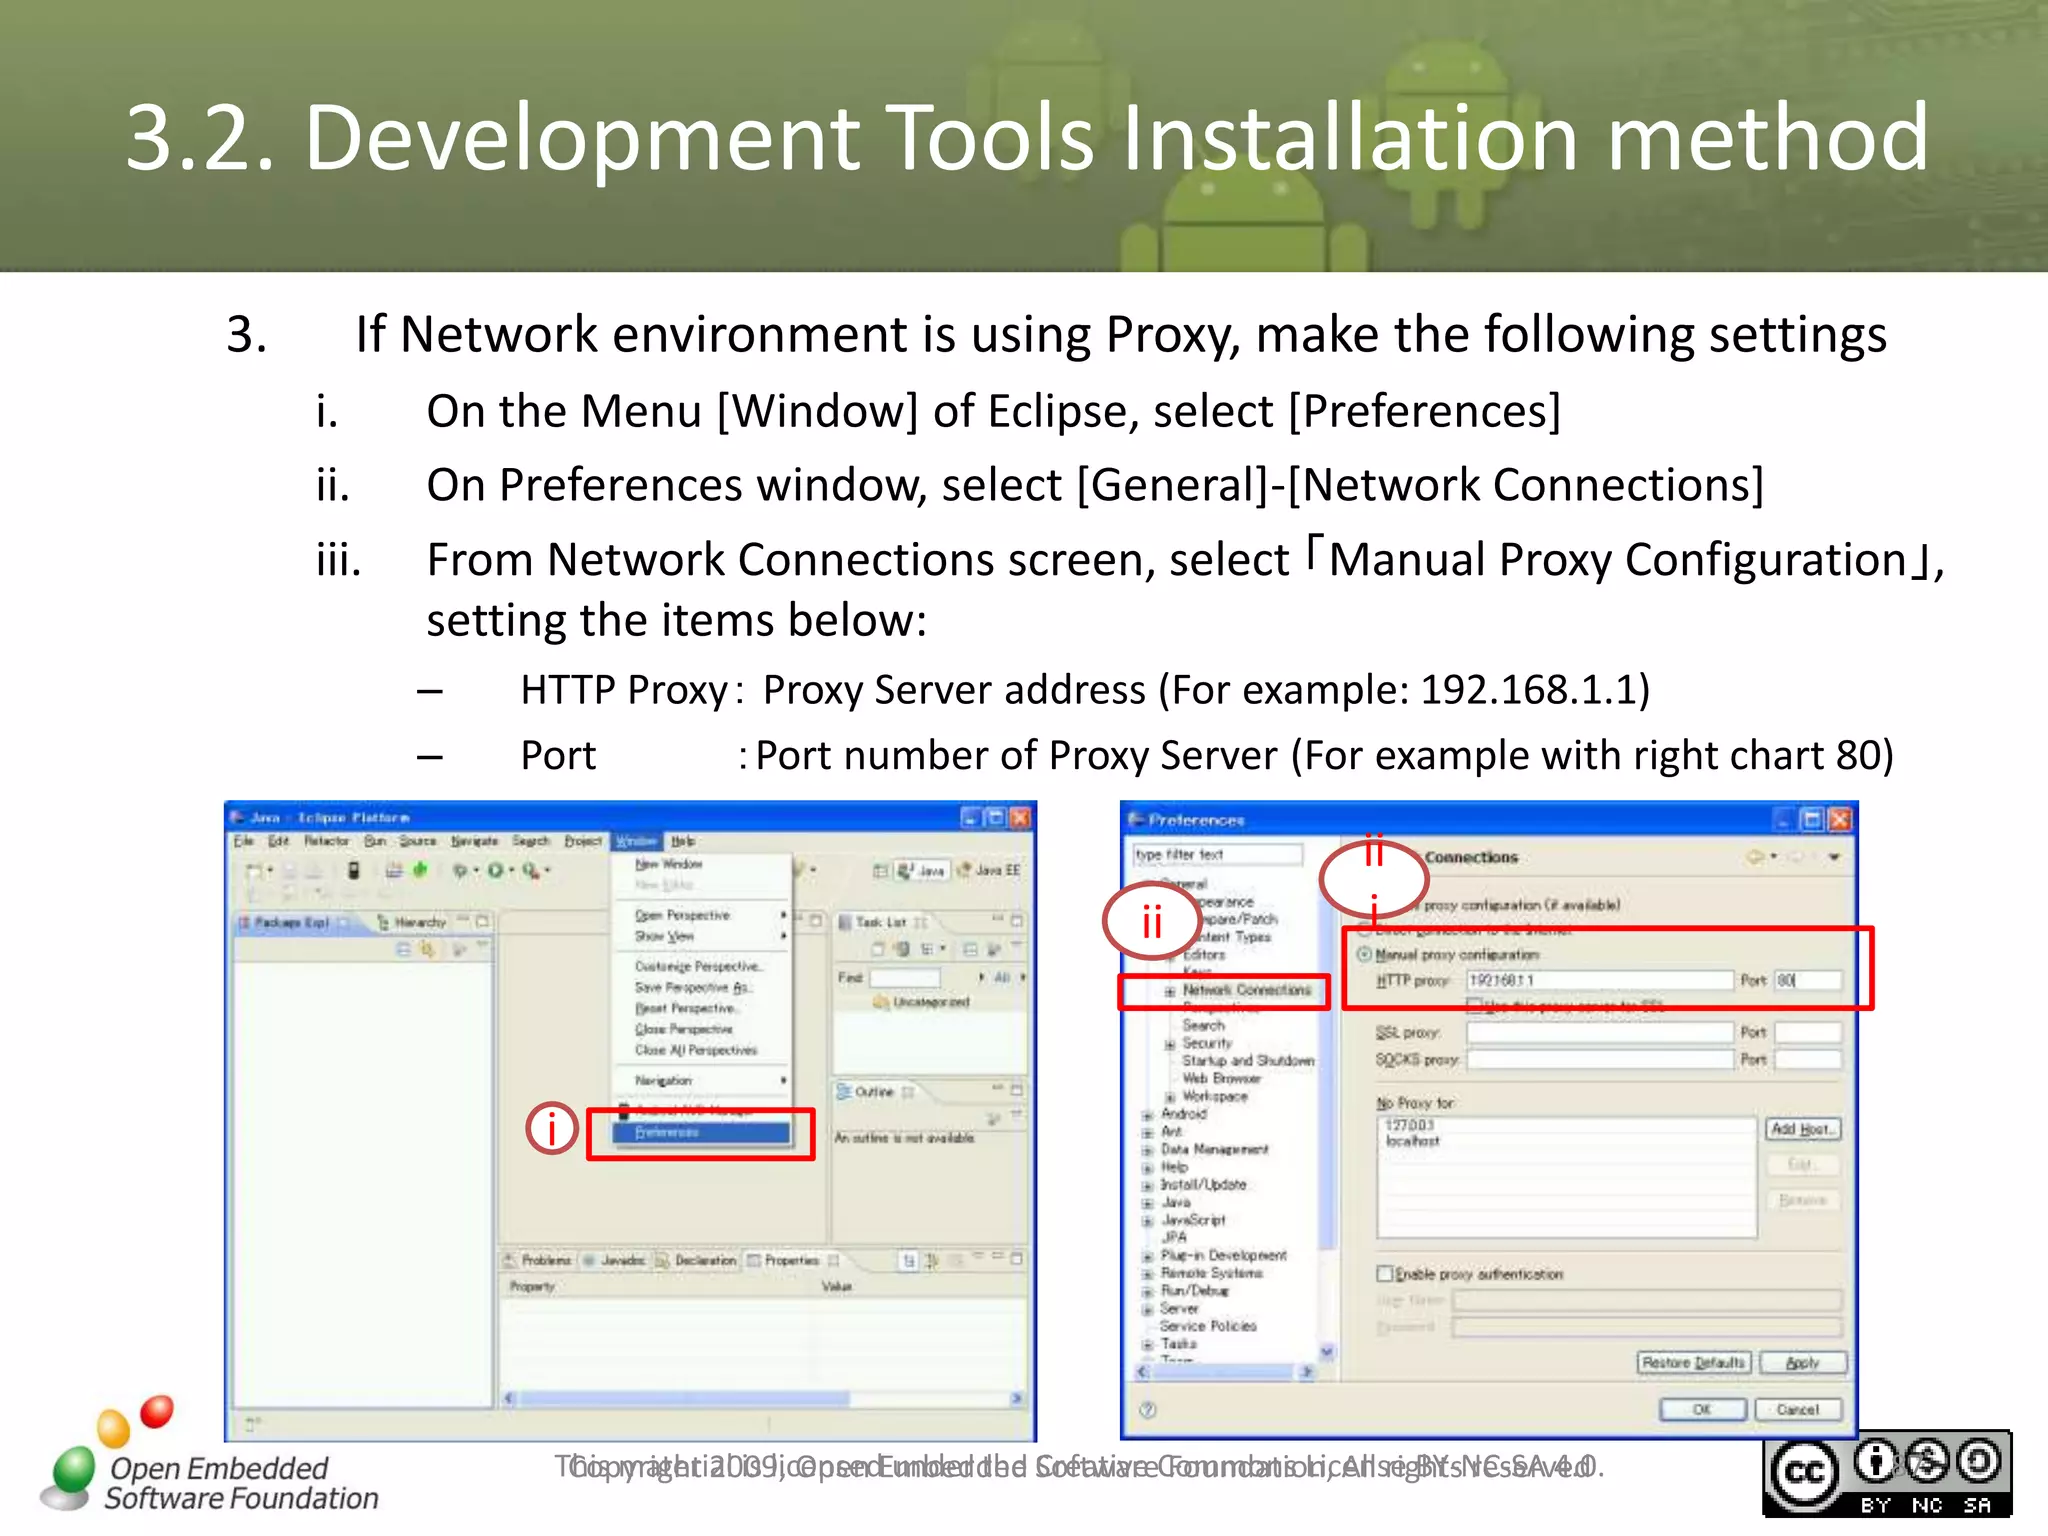Click Show Advanced Properties icon
The image size is (2048, 1536).
932,1260
